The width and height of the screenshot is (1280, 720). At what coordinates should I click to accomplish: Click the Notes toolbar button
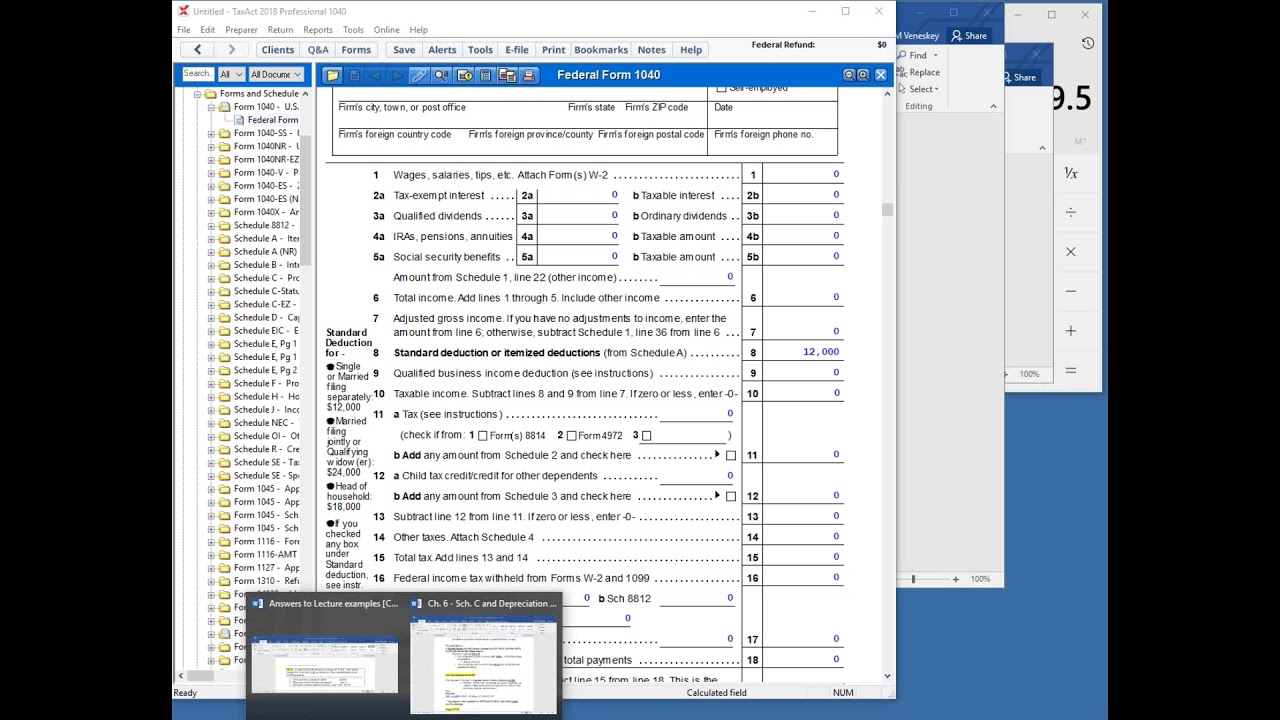tap(651, 50)
